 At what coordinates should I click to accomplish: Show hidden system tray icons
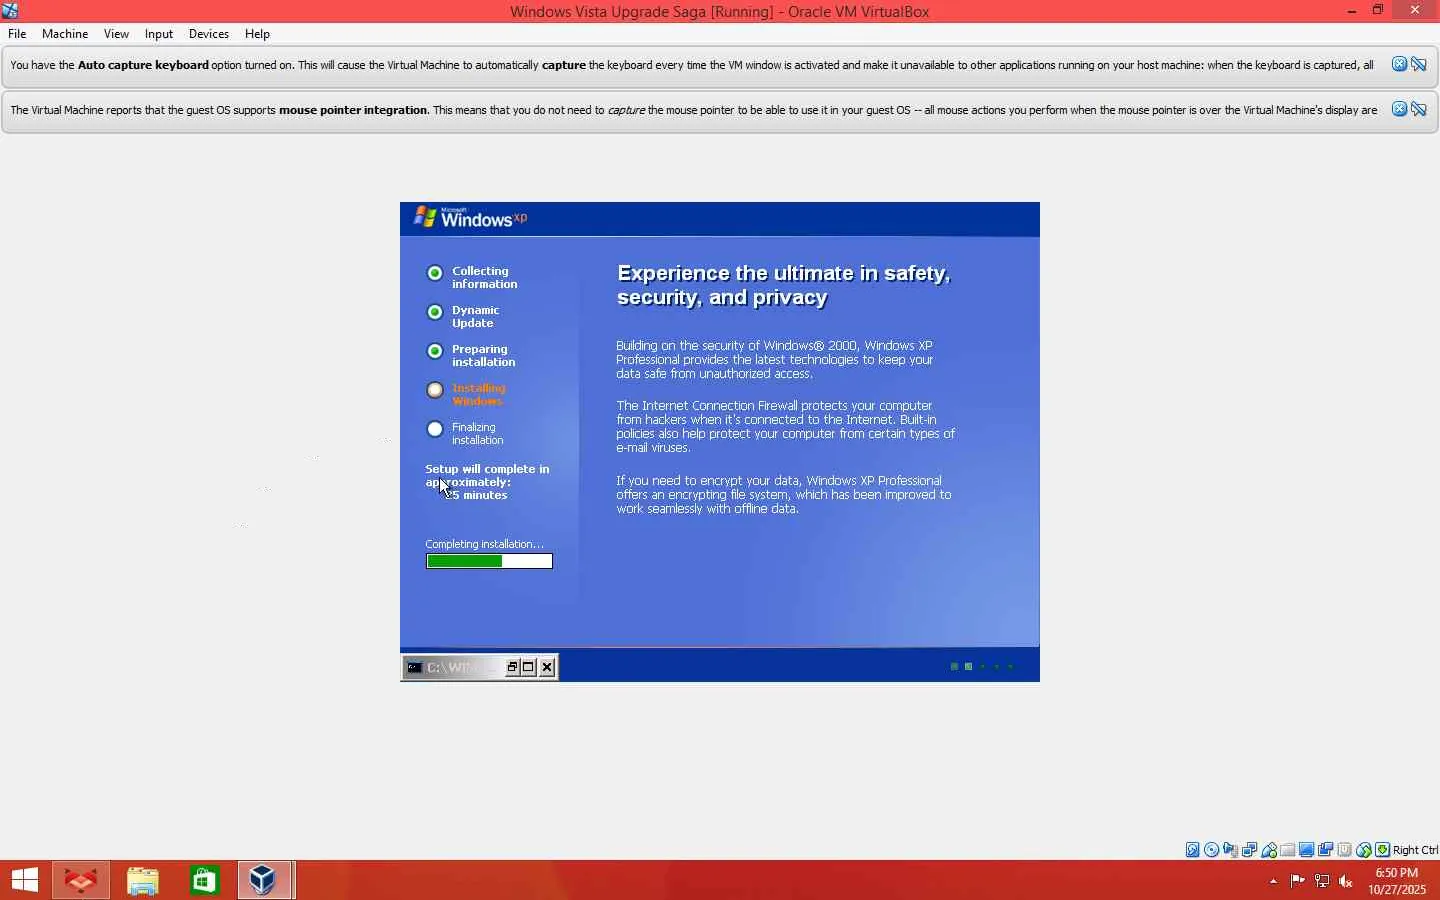[x=1273, y=881]
